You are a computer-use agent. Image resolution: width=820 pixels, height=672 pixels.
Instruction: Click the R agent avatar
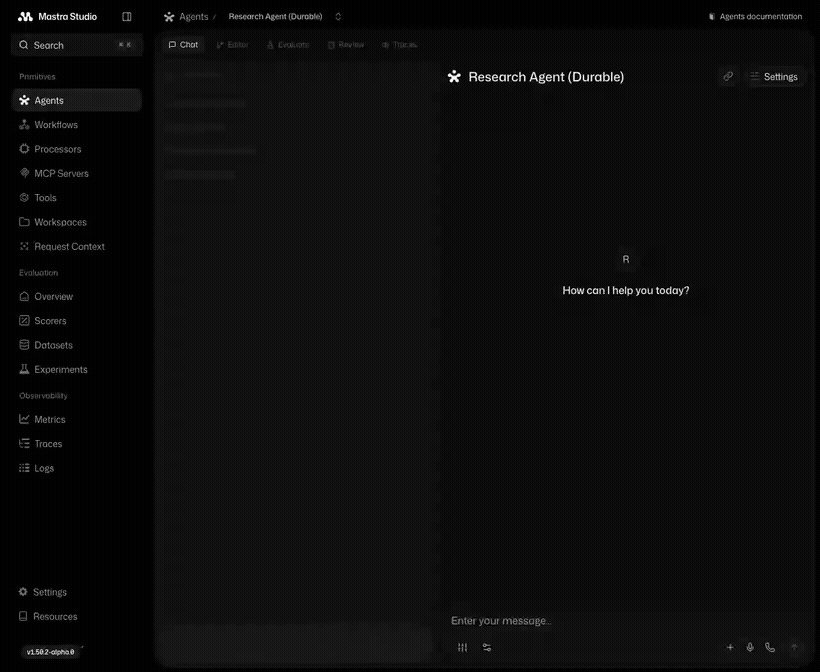coord(626,259)
